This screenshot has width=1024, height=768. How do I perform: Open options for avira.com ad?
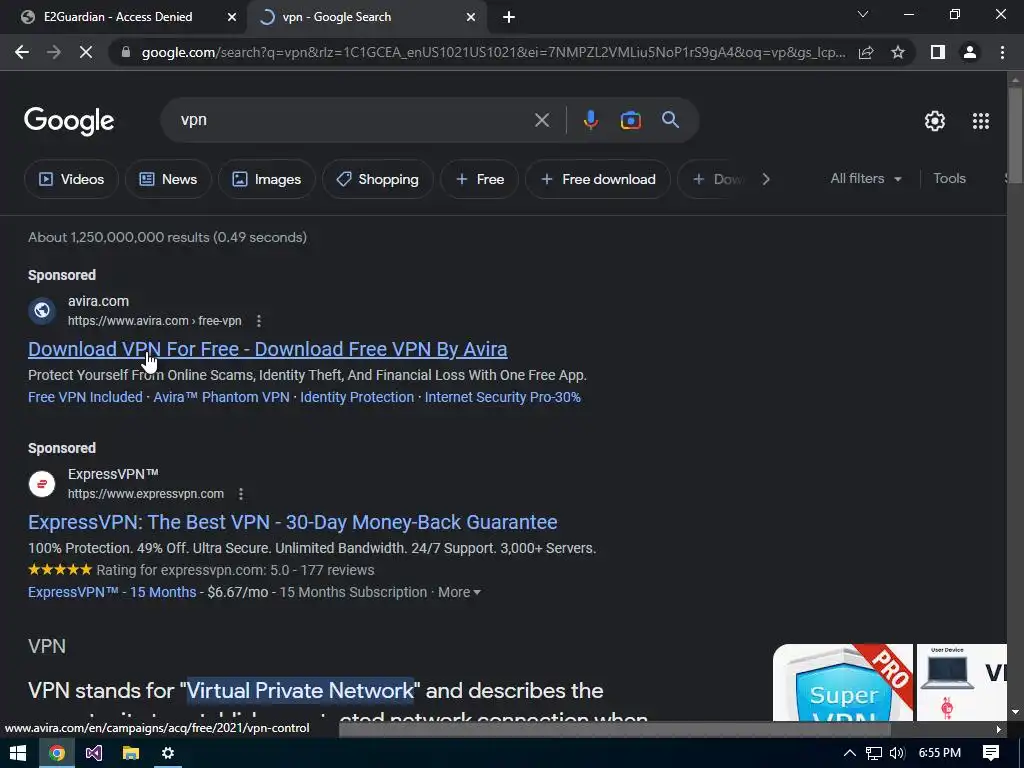pyautogui.click(x=259, y=321)
